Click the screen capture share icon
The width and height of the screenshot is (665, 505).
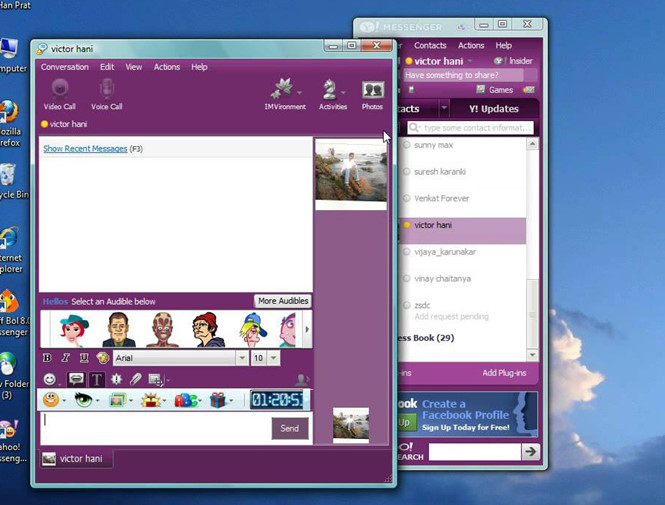[155, 379]
